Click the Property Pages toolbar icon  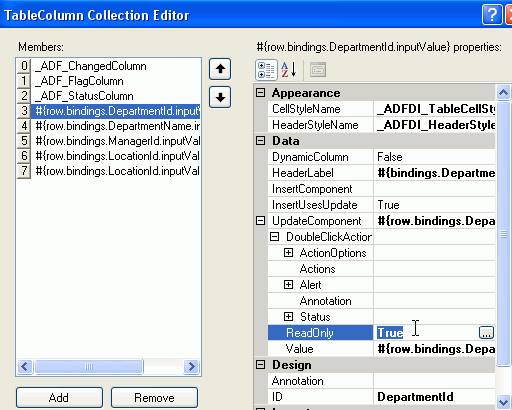pos(318,70)
